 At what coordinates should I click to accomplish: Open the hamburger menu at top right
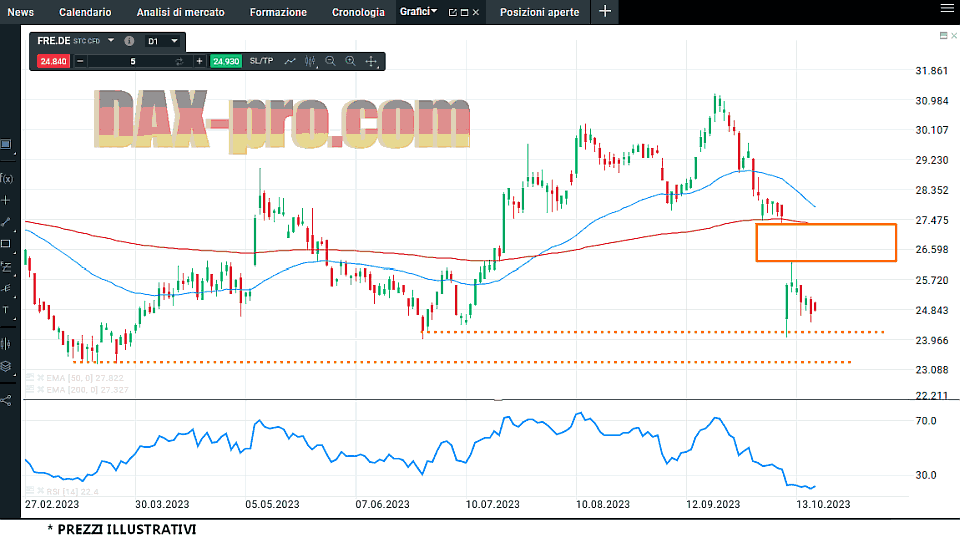click(947, 8)
